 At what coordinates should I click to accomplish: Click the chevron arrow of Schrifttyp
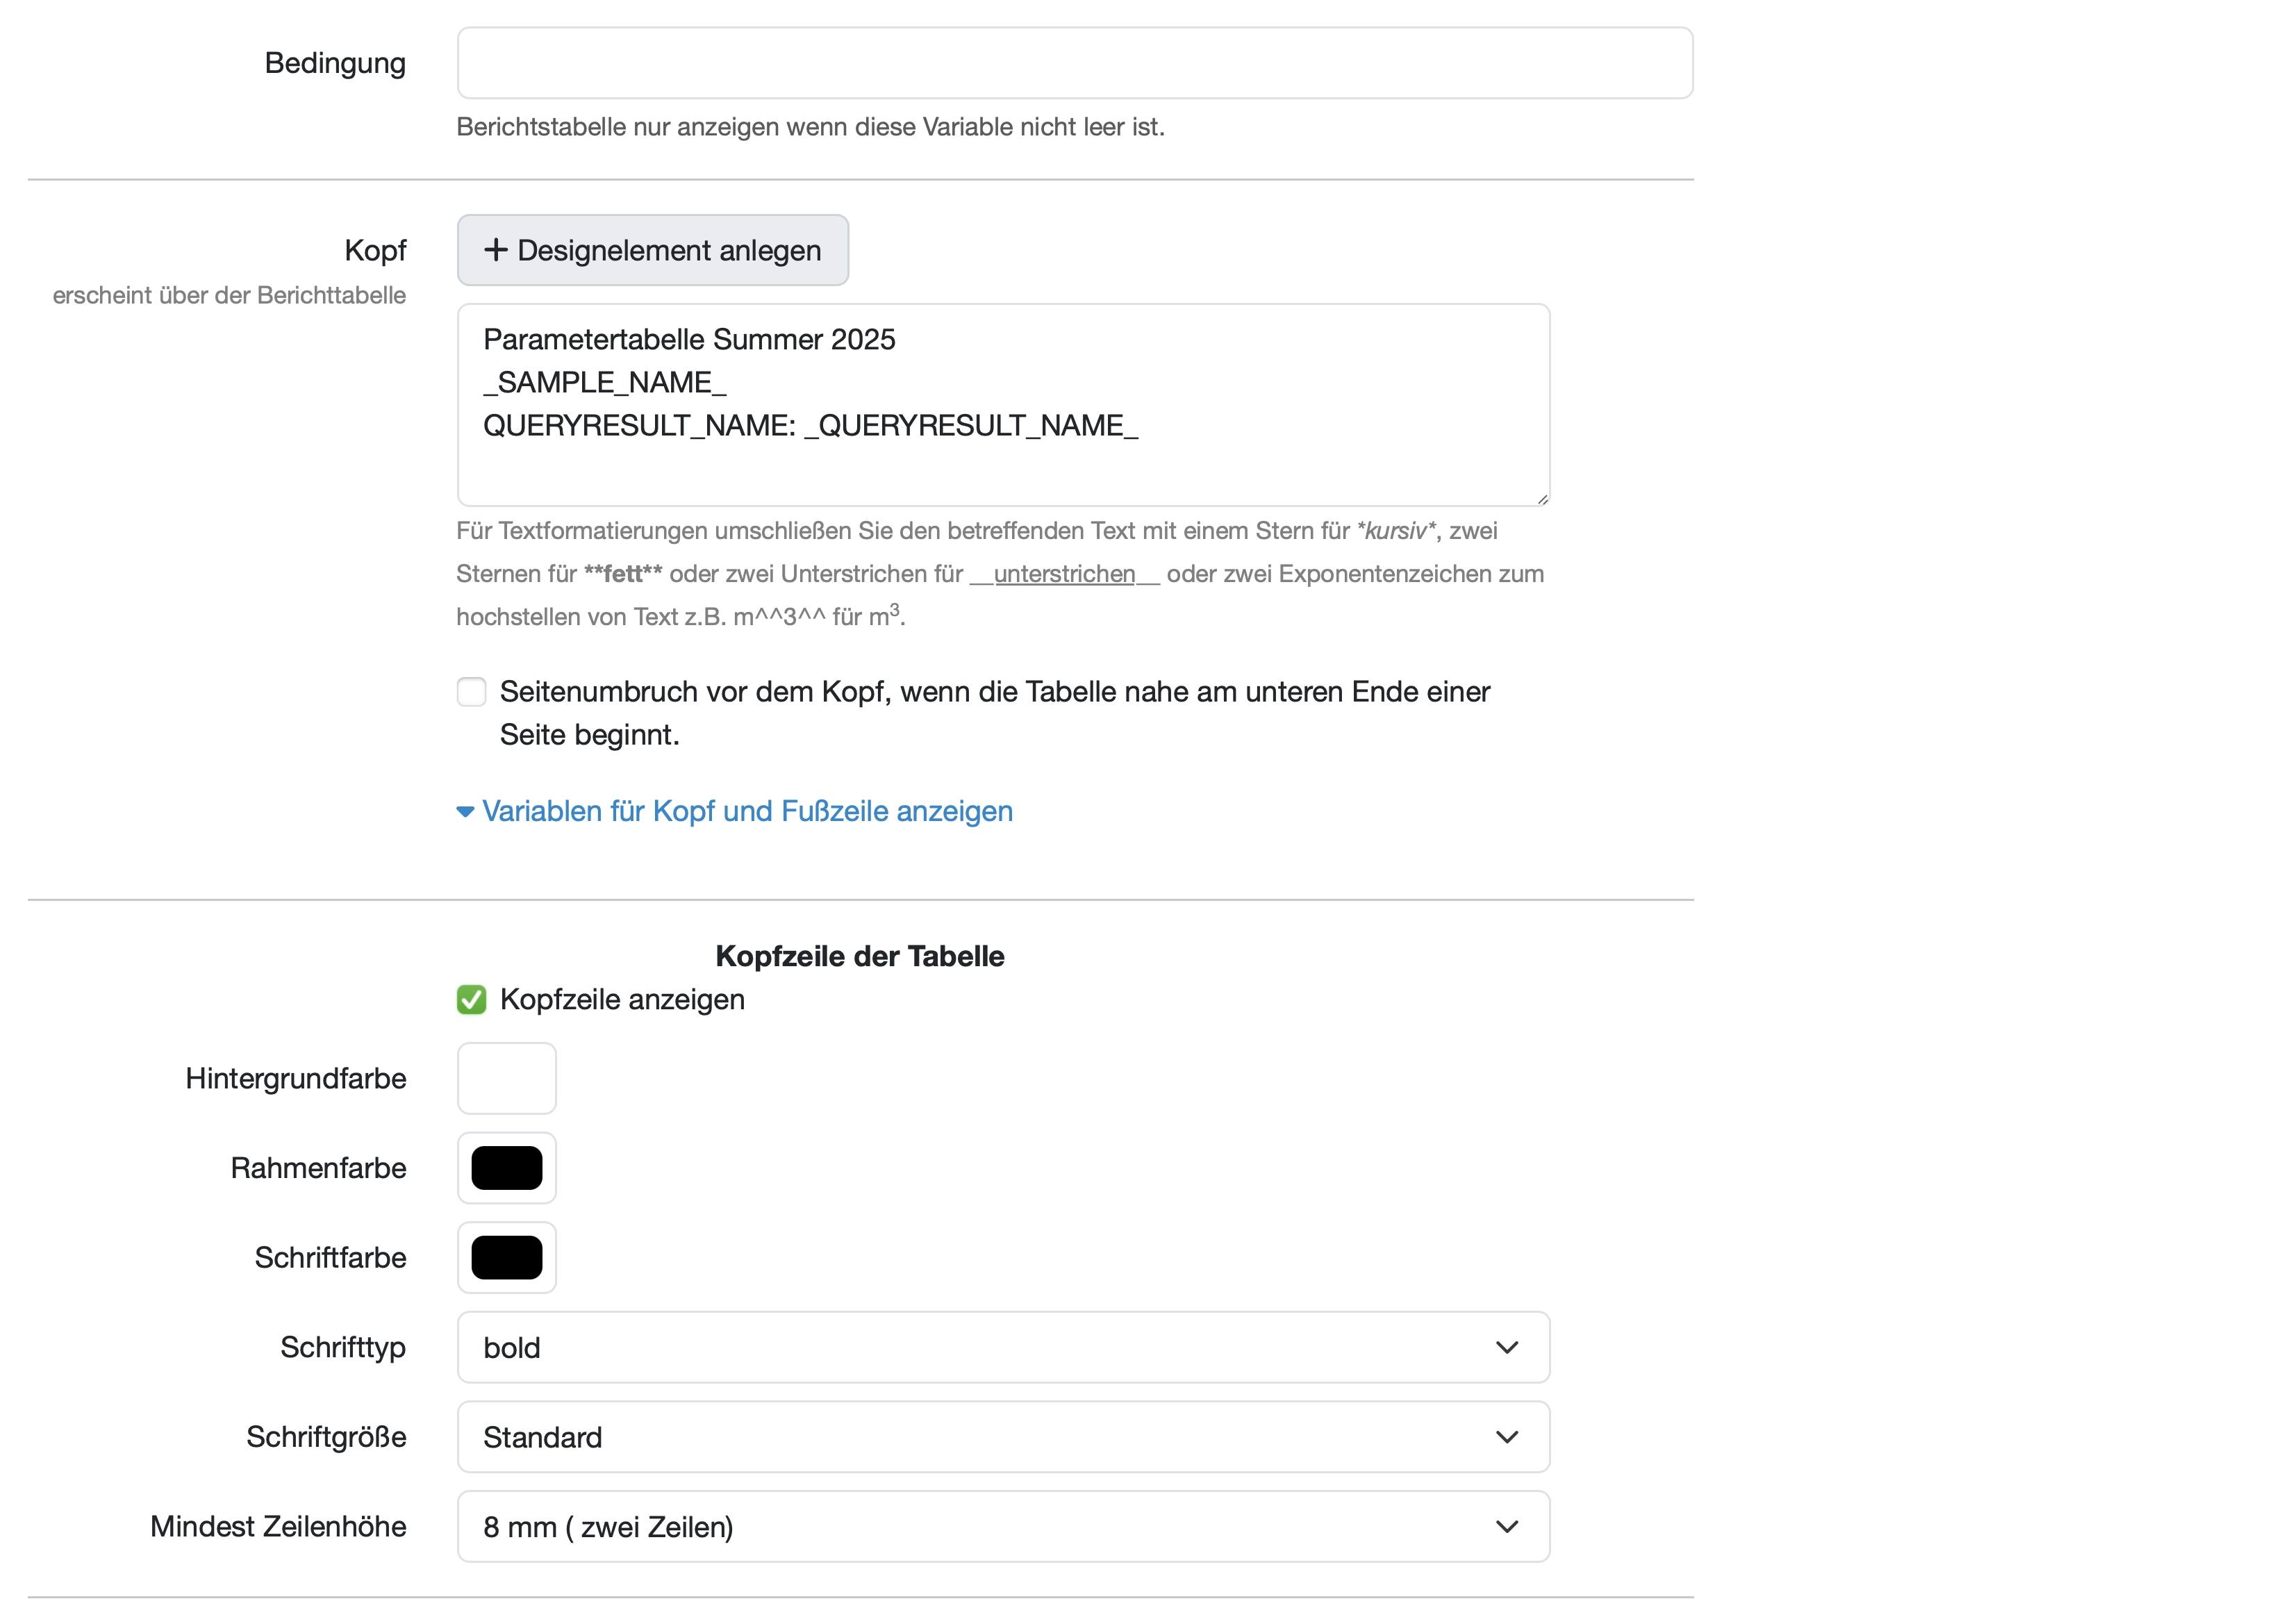(x=1506, y=1348)
